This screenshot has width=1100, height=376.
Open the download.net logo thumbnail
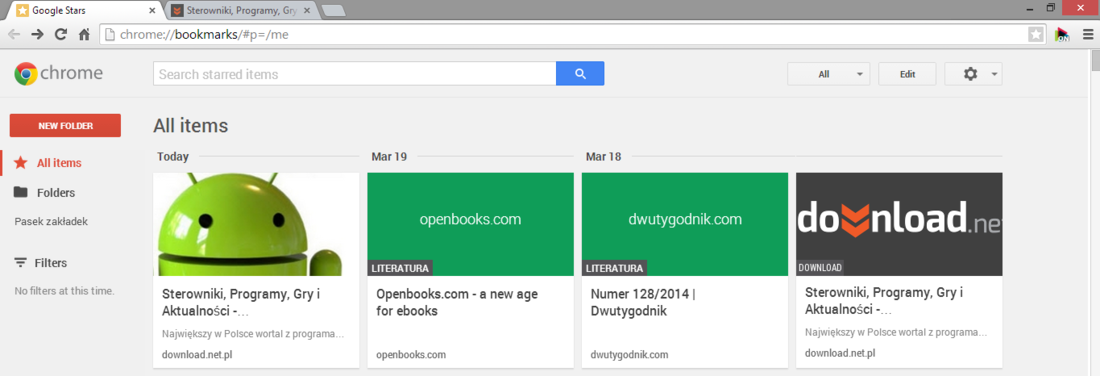(x=899, y=224)
